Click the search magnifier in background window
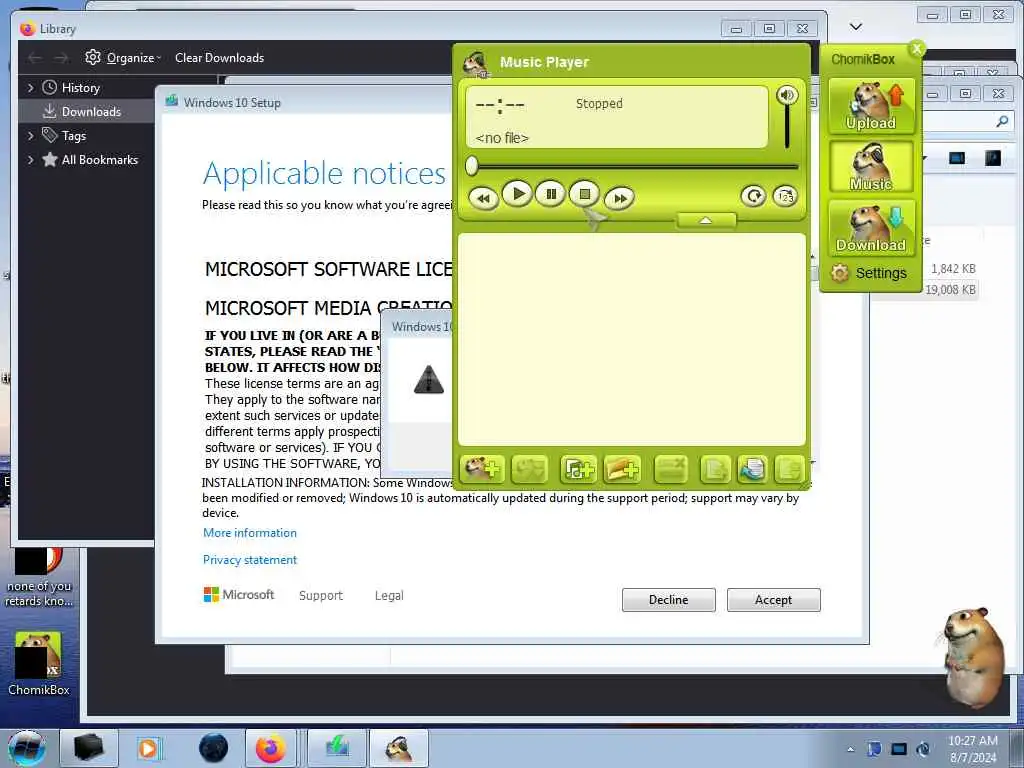This screenshot has height=768, width=1024. [x=1002, y=121]
